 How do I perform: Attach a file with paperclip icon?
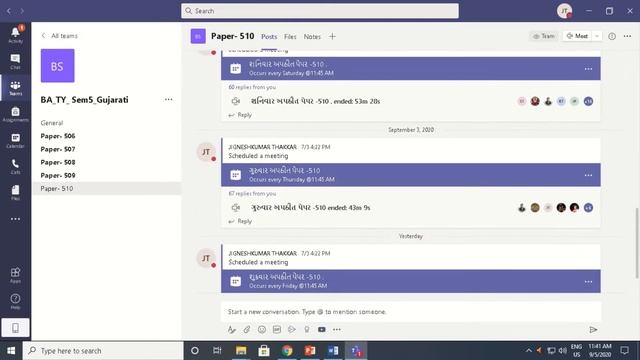point(247,329)
